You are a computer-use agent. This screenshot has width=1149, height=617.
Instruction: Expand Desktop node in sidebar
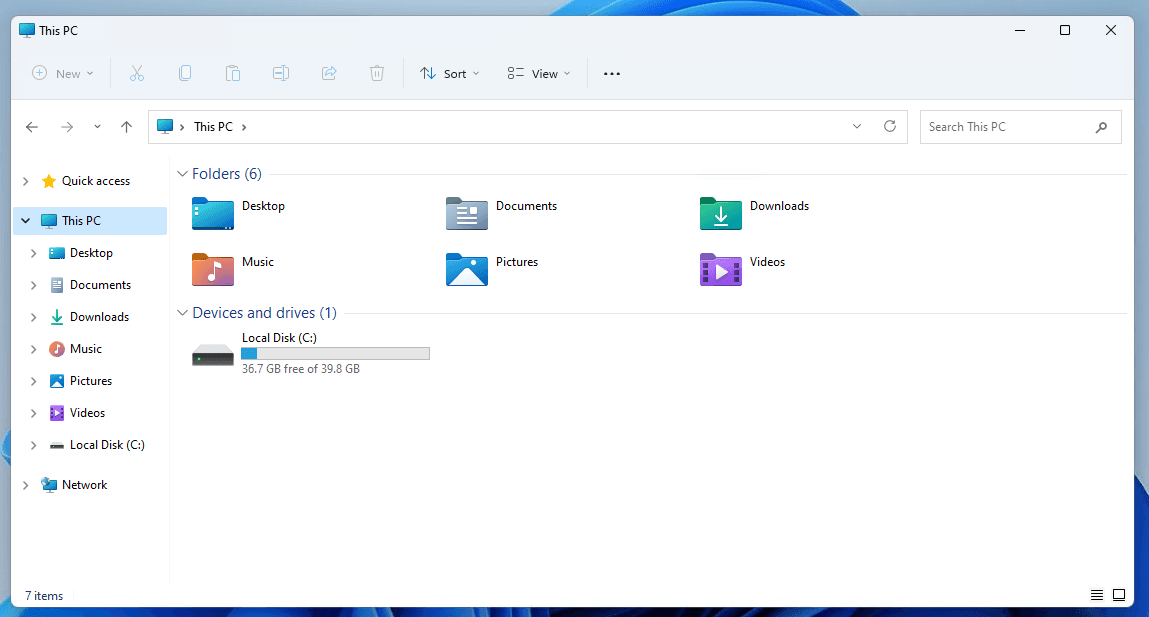point(33,253)
